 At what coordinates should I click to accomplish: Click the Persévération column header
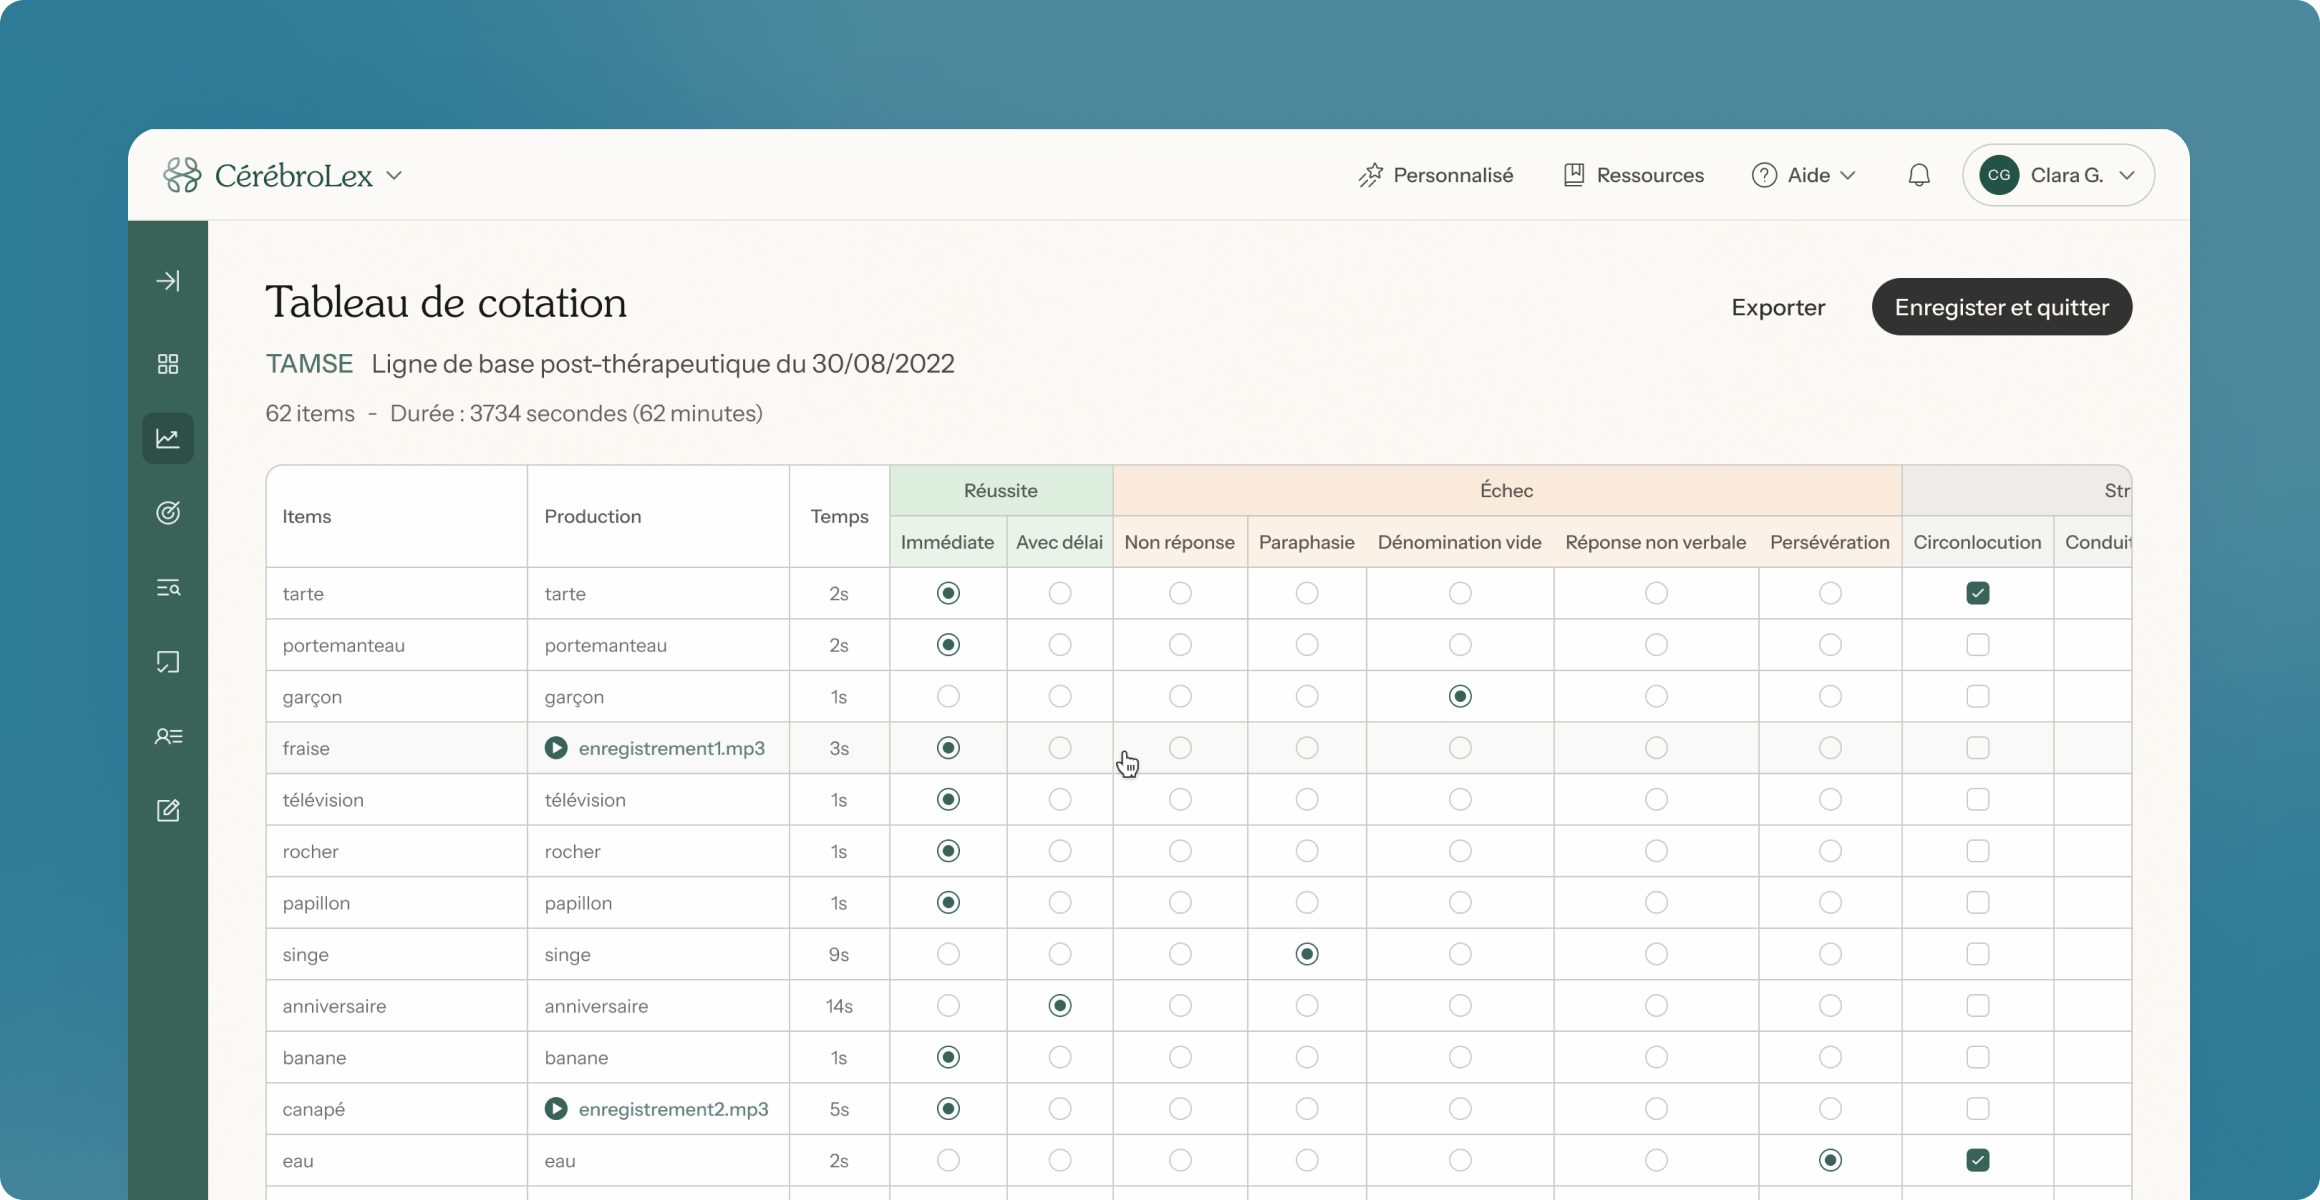coord(1829,542)
